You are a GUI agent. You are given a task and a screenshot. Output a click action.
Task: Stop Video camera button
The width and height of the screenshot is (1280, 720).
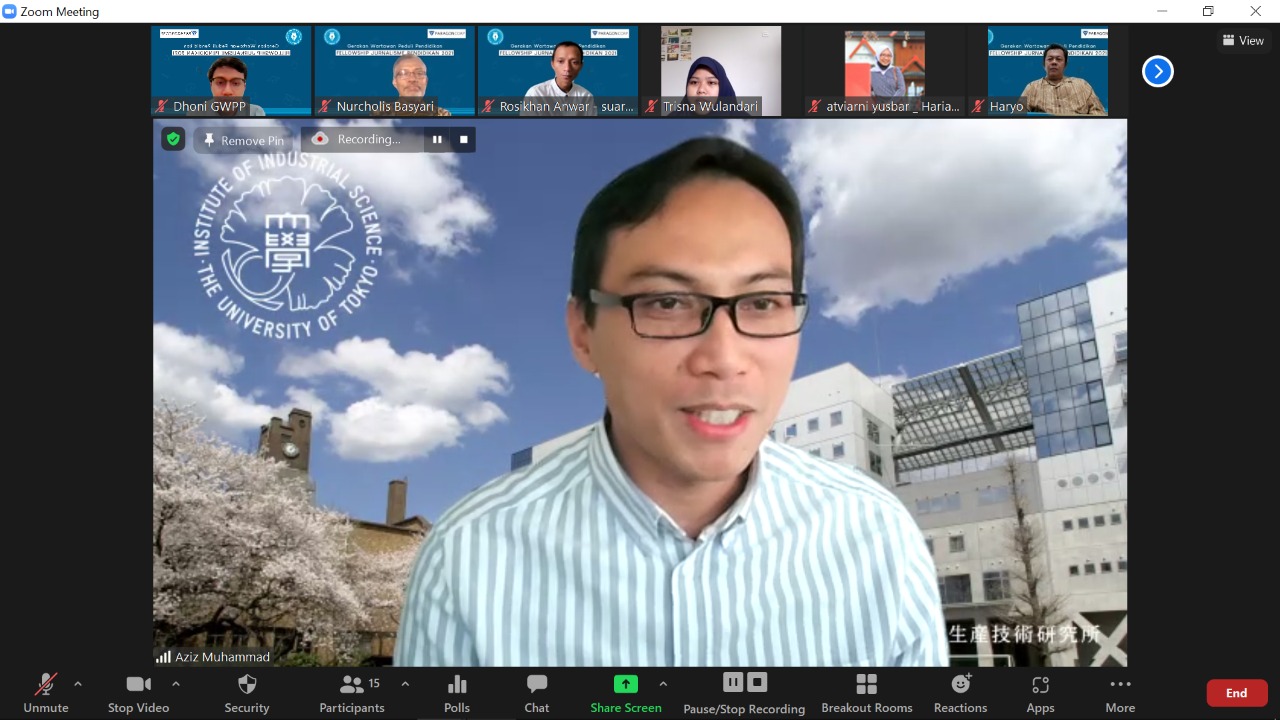(x=138, y=692)
